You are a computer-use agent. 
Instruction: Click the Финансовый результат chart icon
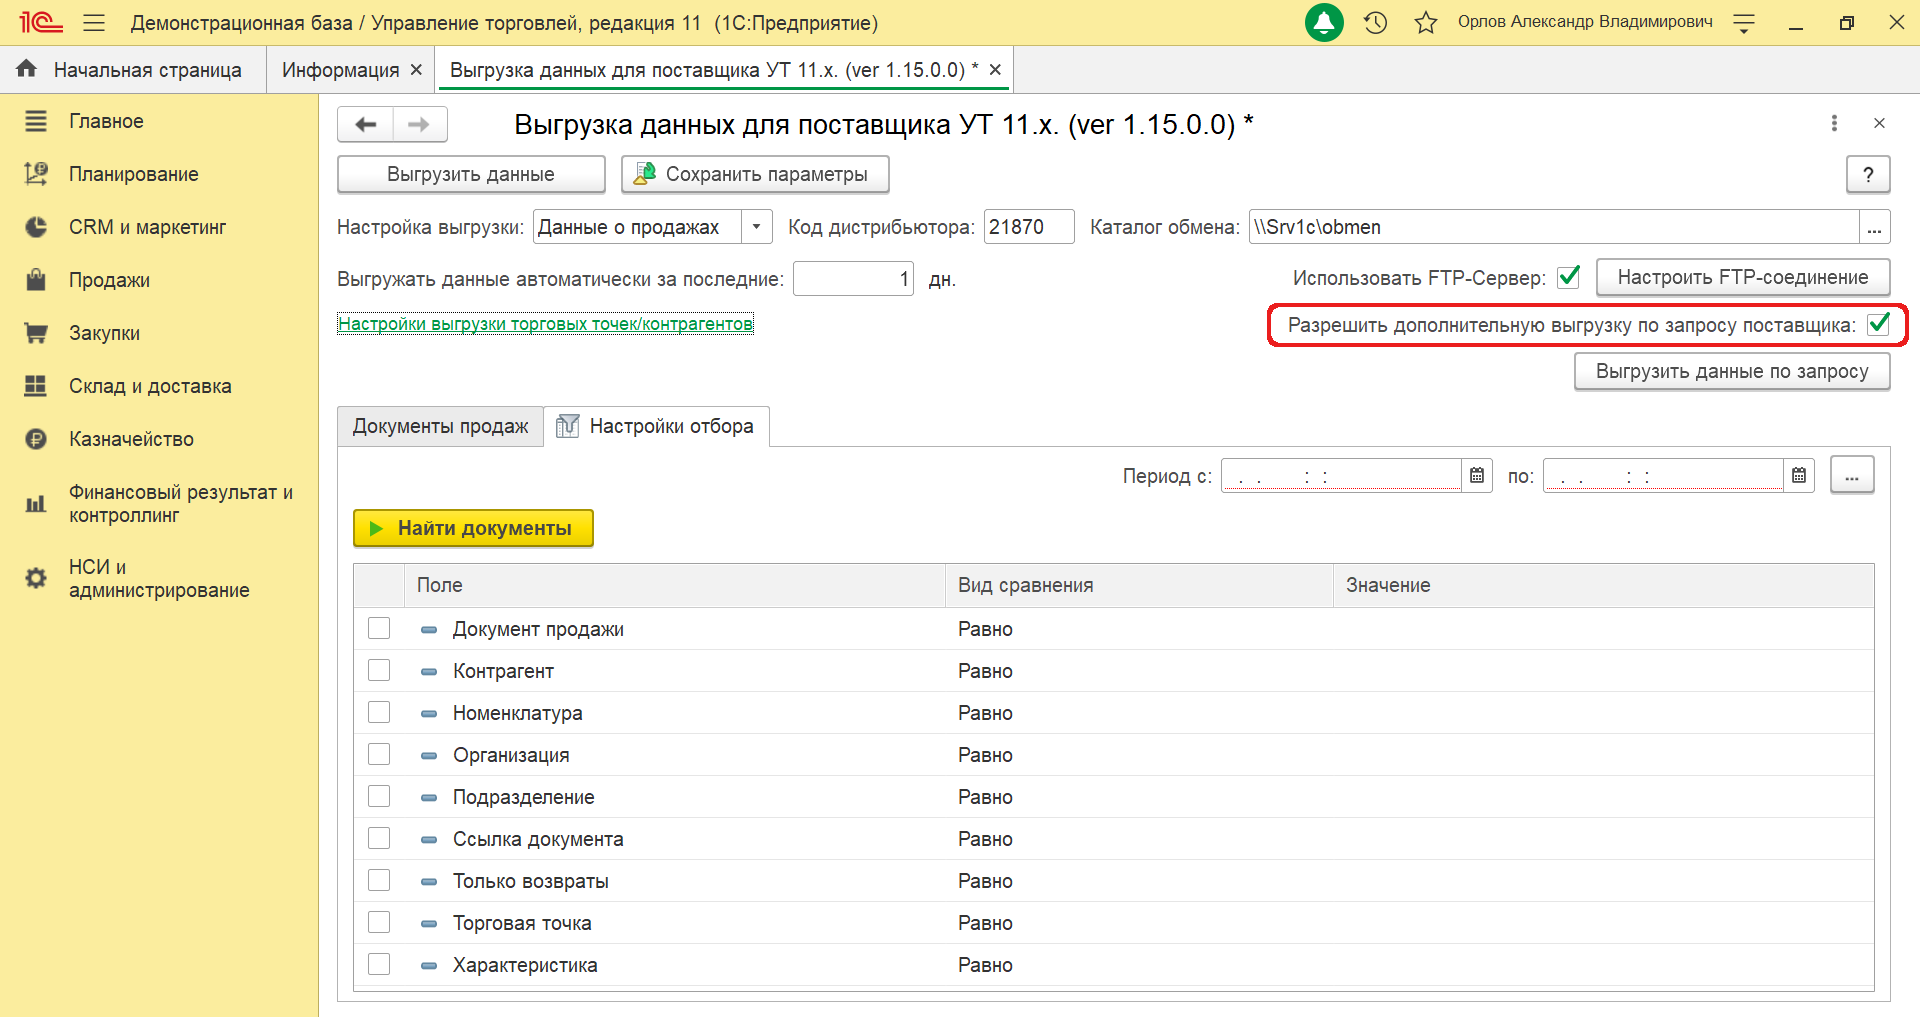[x=36, y=504]
